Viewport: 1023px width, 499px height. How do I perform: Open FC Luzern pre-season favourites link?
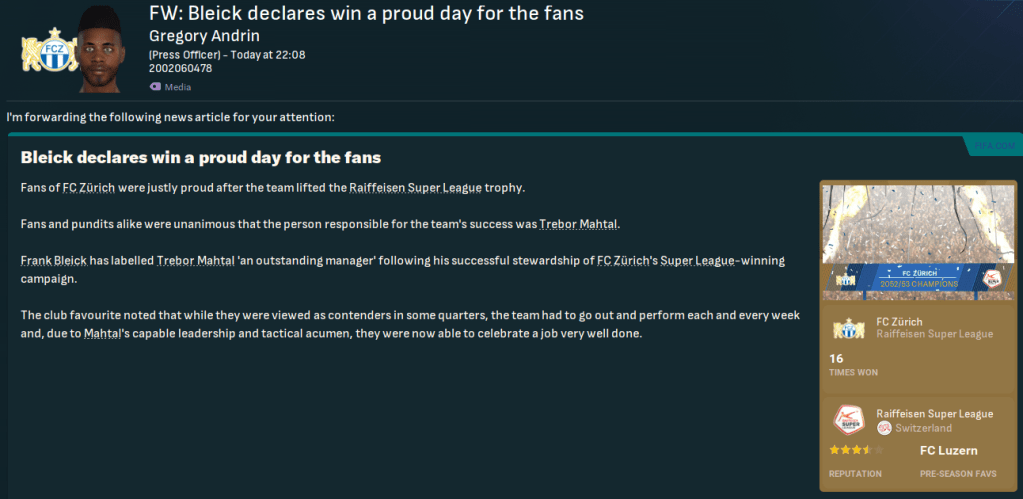[x=948, y=451]
